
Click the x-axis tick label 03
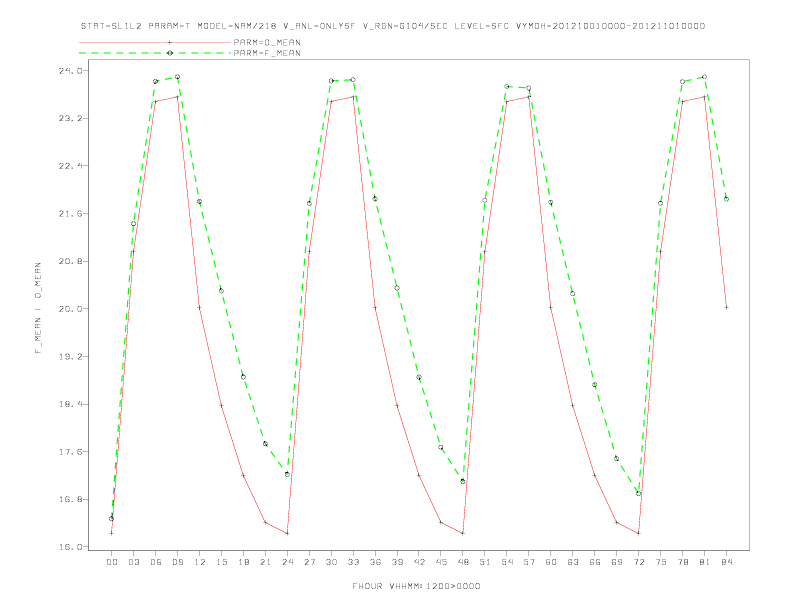[133, 562]
